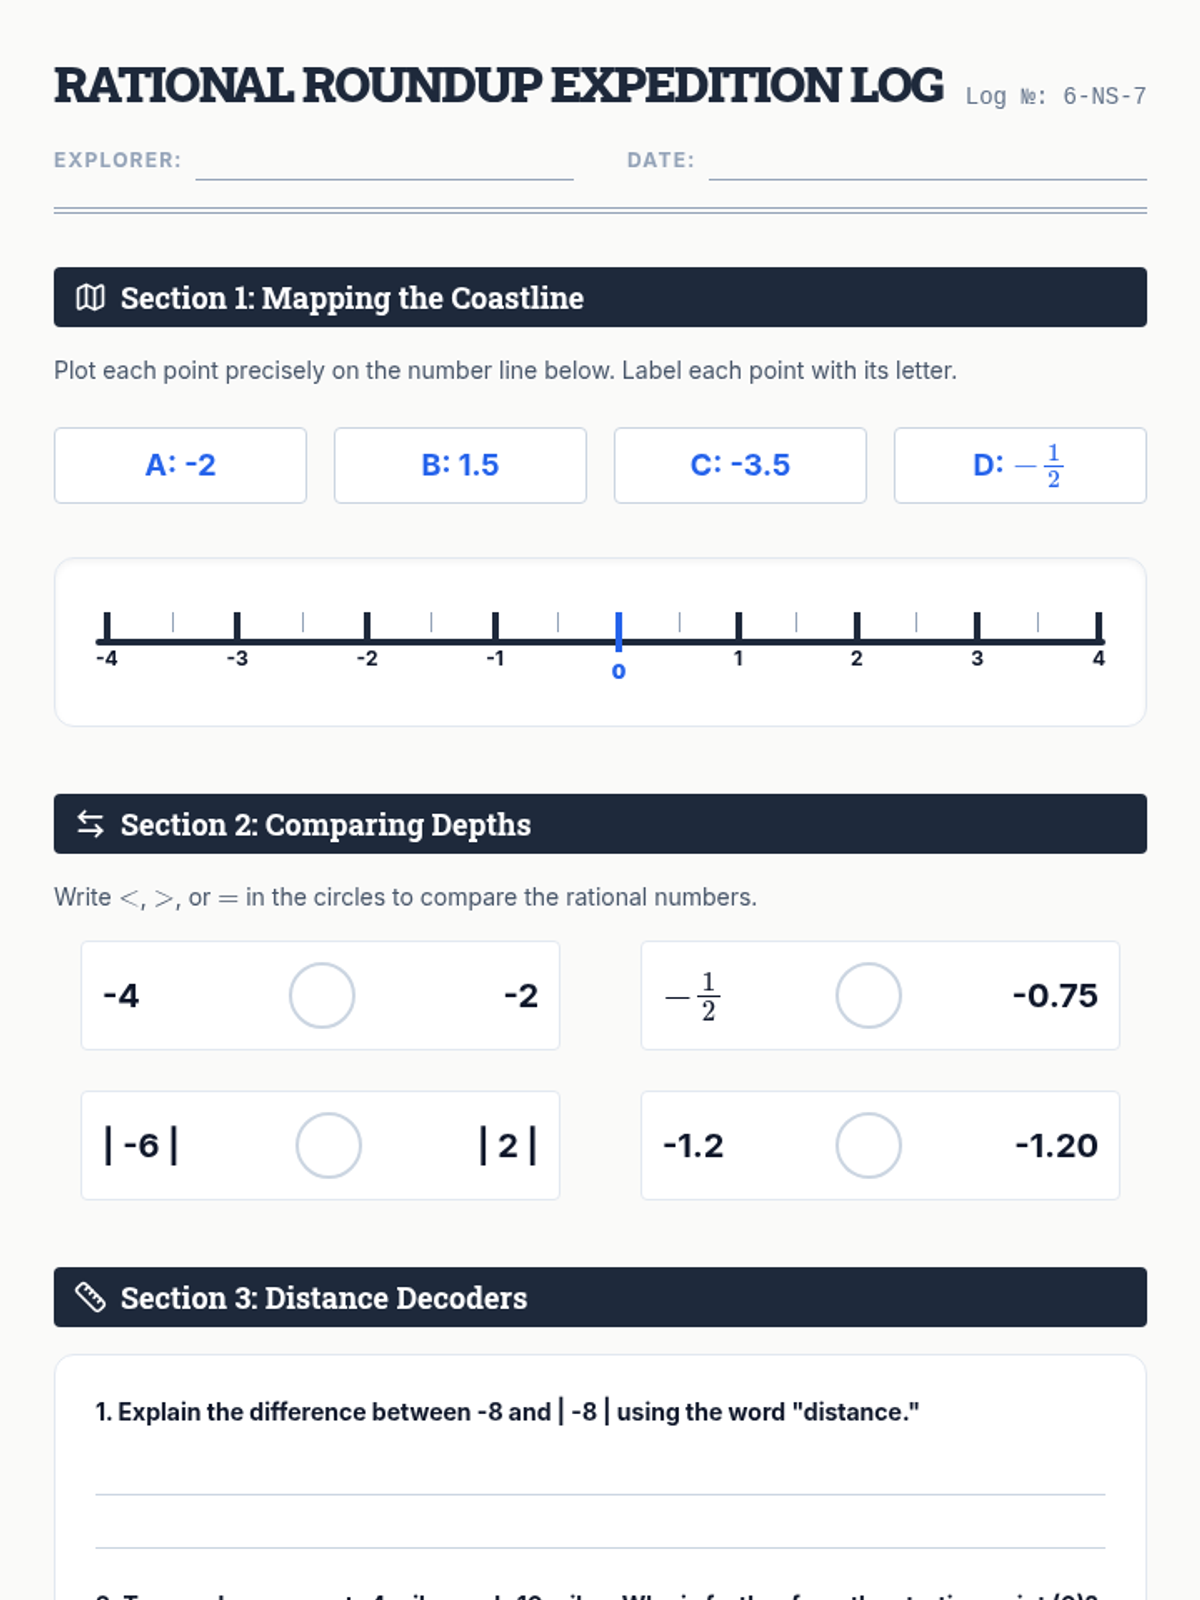This screenshot has width=1200, height=1600.
Task: Click the blue zero tick on number line
Action: 618,632
